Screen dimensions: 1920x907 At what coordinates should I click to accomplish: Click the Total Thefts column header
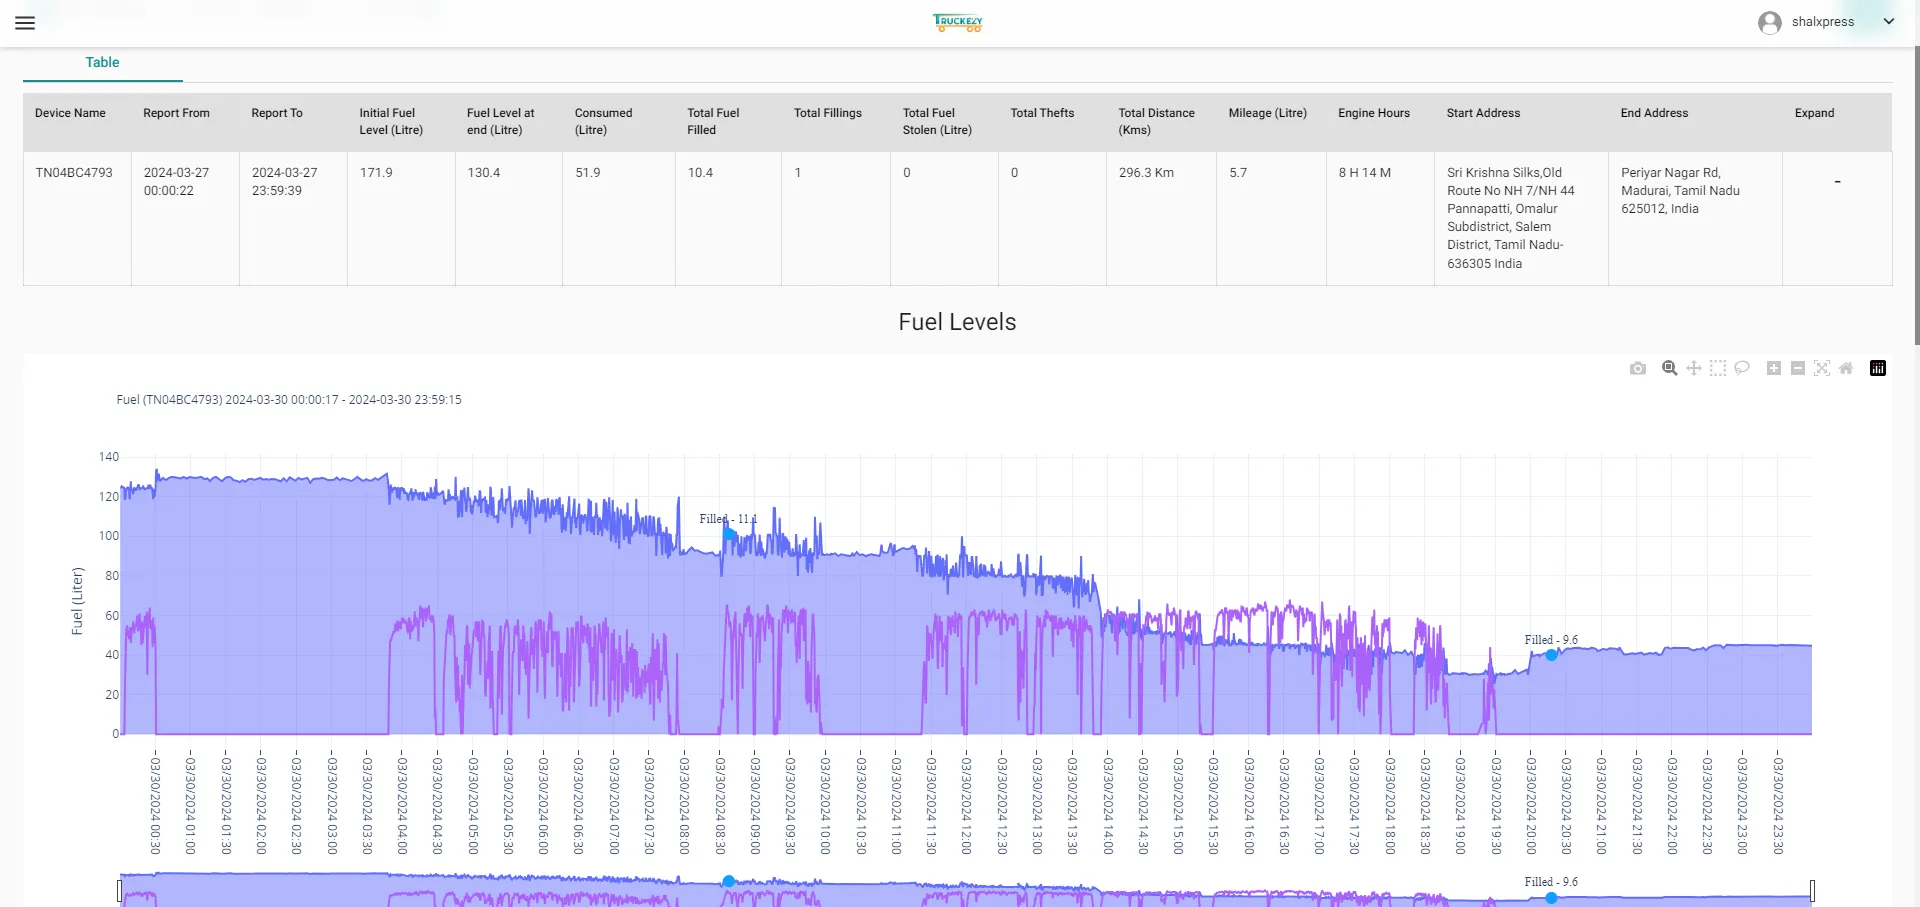pos(1042,113)
